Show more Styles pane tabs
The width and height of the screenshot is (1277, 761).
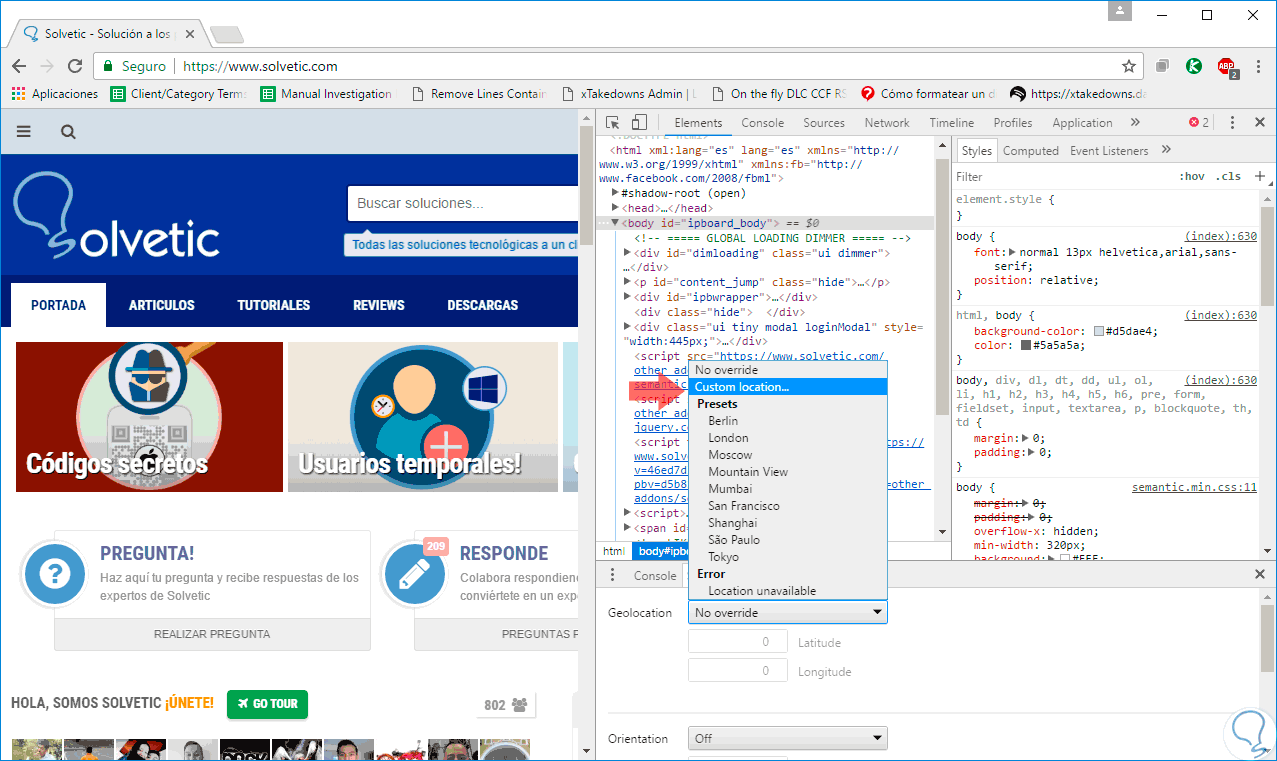pyautogui.click(x=1166, y=151)
